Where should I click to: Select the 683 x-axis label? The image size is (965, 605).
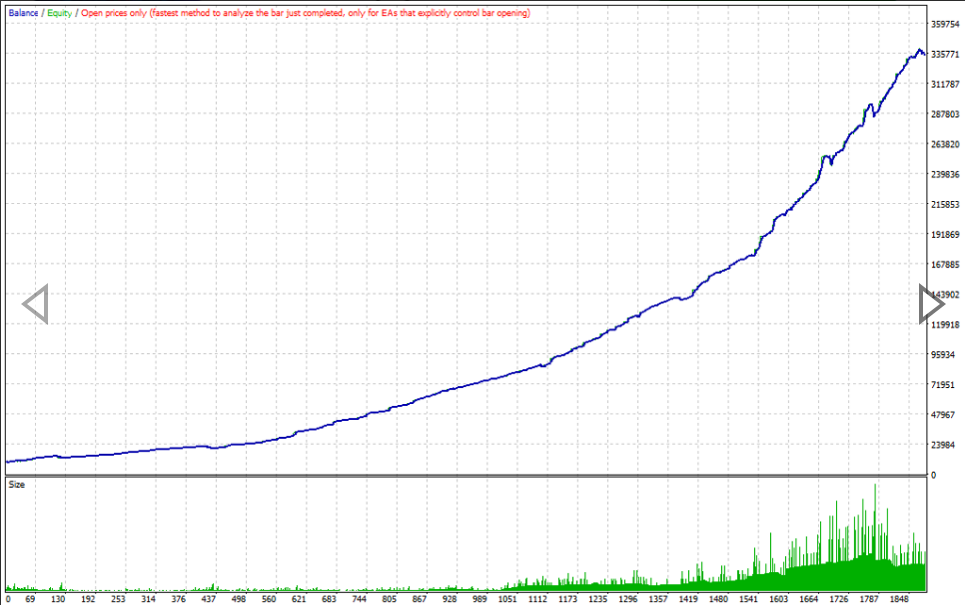pos(329,599)
